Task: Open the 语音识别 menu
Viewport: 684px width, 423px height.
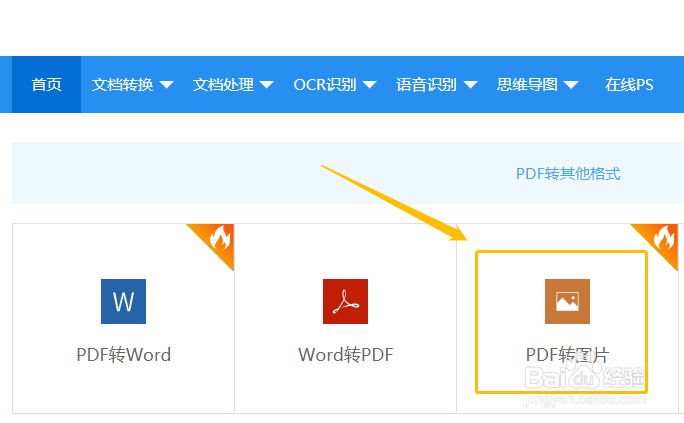Action: pyautogui.click(x=426, y=85)
